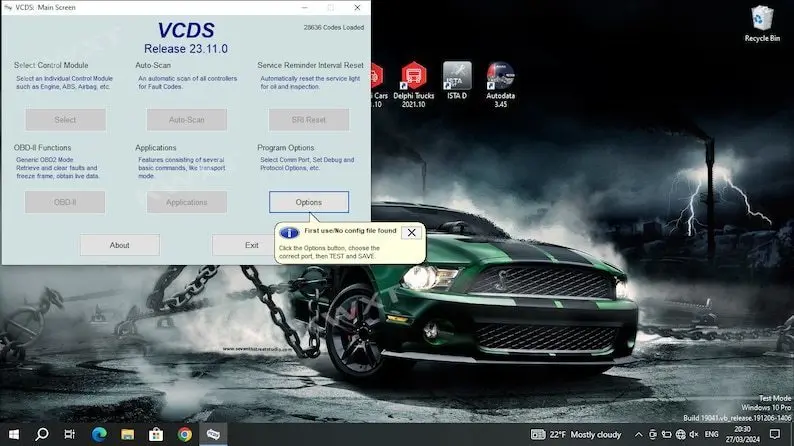Click the 'Select Control Module' heading

pos(51,65)
